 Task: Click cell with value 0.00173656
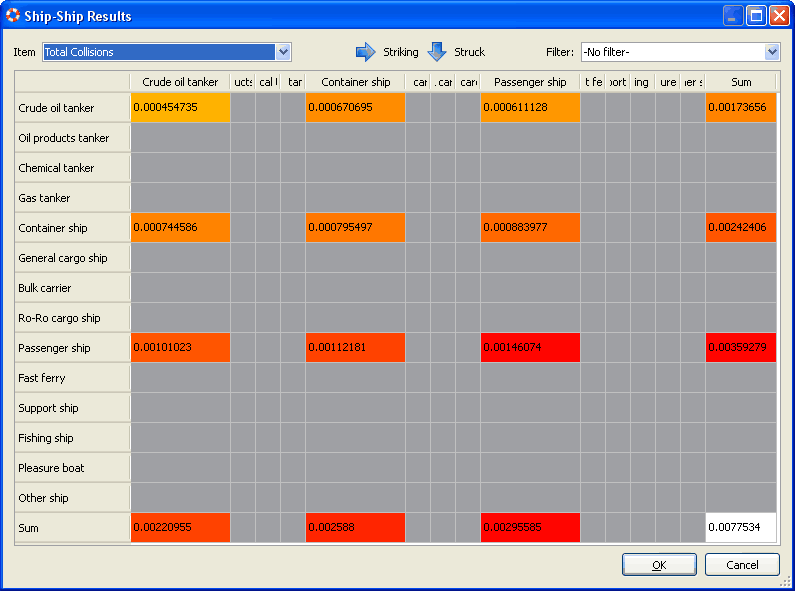[x=741, y=107]
